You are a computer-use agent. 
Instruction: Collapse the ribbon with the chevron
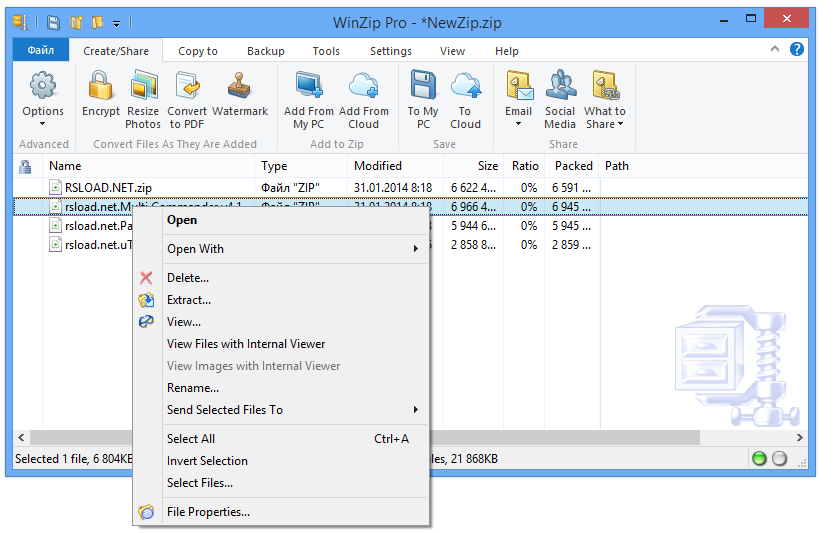tap(775, 49)
